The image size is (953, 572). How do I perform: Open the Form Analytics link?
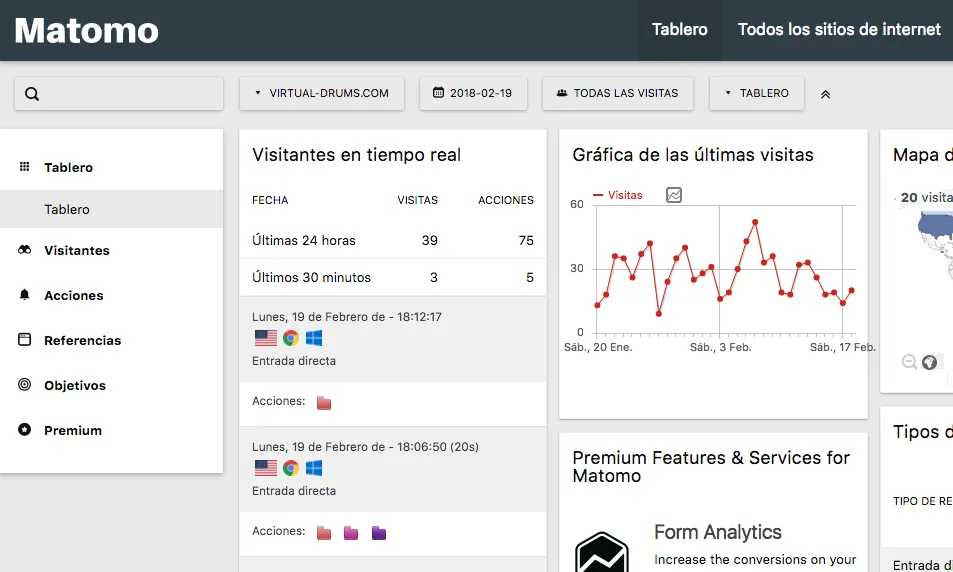pos(718,532)
